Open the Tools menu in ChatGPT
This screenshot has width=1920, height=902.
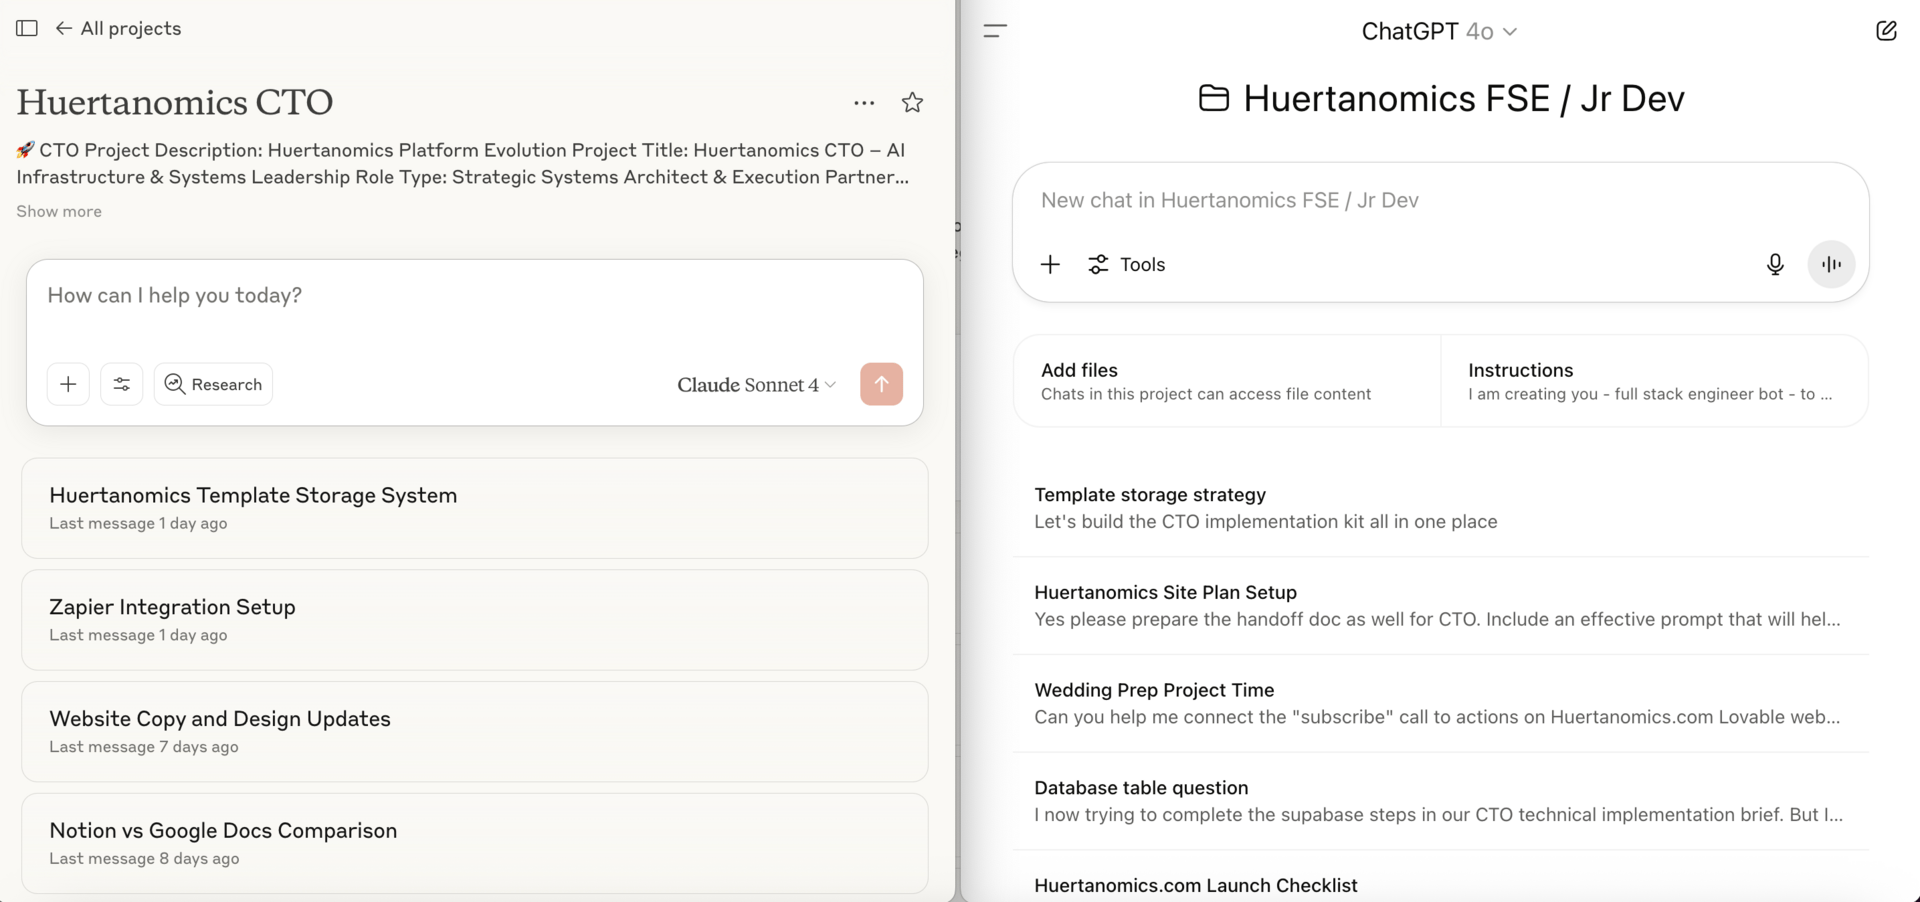click(1126, 264)
